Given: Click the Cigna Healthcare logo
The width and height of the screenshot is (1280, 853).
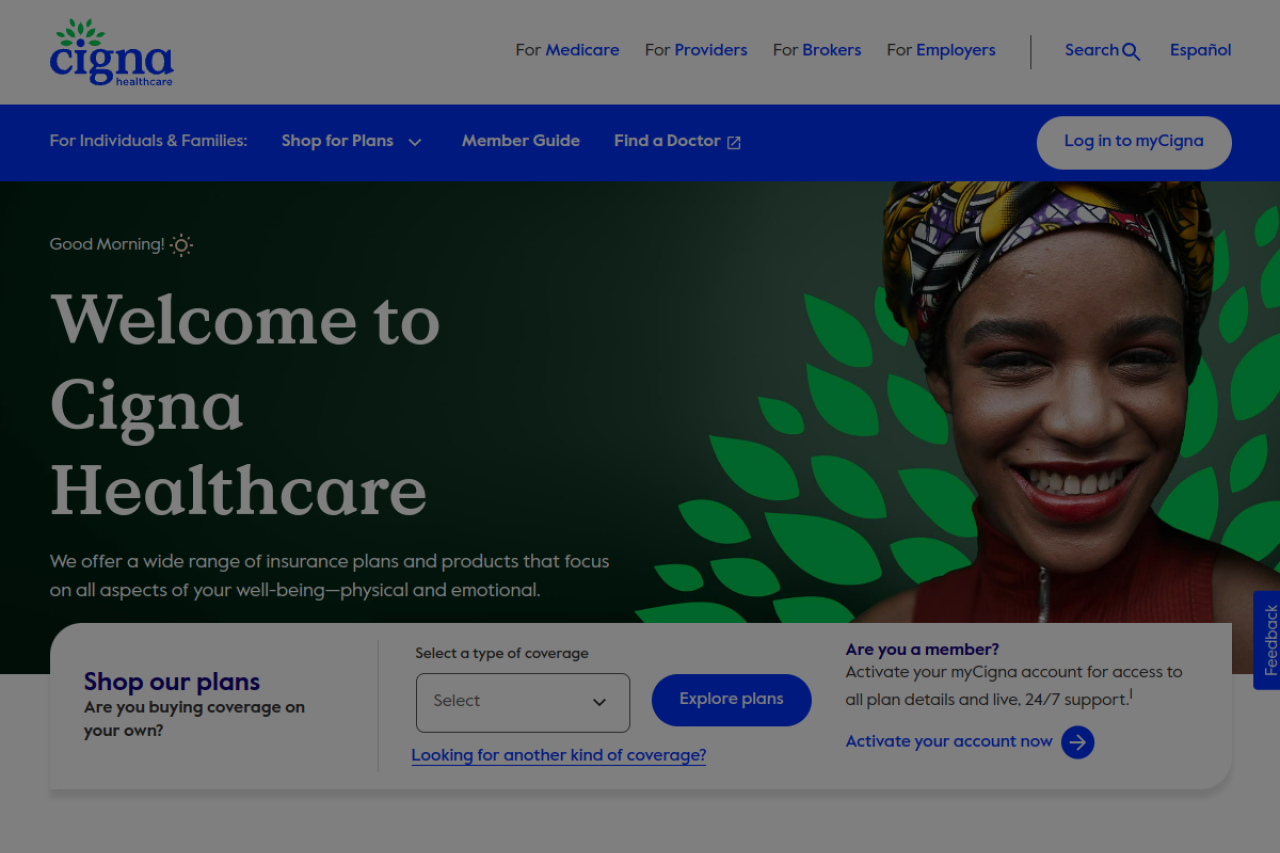Looking at the screenshot, I should pos(111,52).
